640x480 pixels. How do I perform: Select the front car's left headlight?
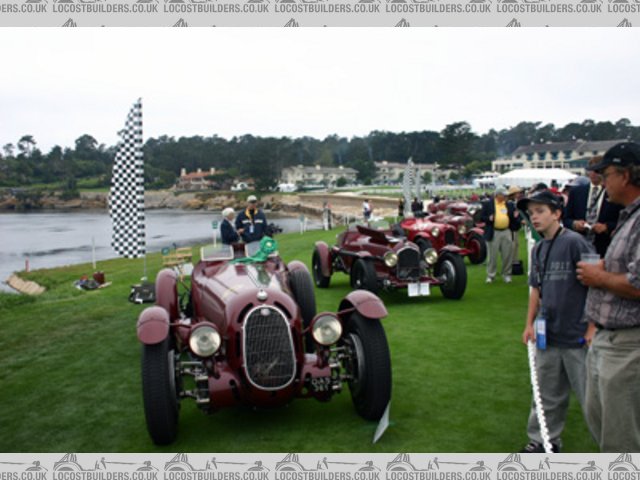tap(205, 340)
